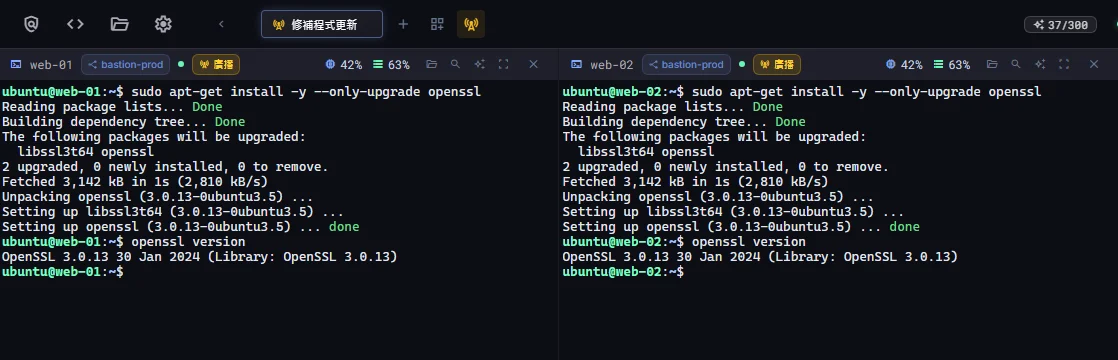
Task: Click CPU 42% indicator in web-01 pane
Action: coord(344,65)
